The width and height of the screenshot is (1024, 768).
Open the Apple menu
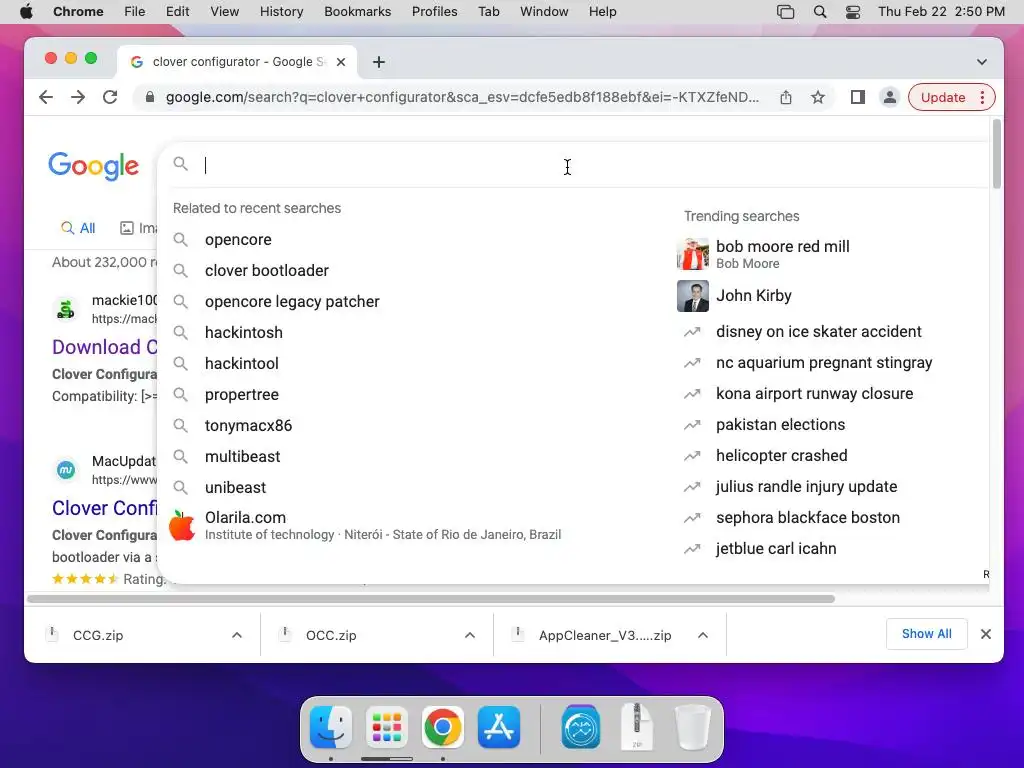[x=26, y=12]
